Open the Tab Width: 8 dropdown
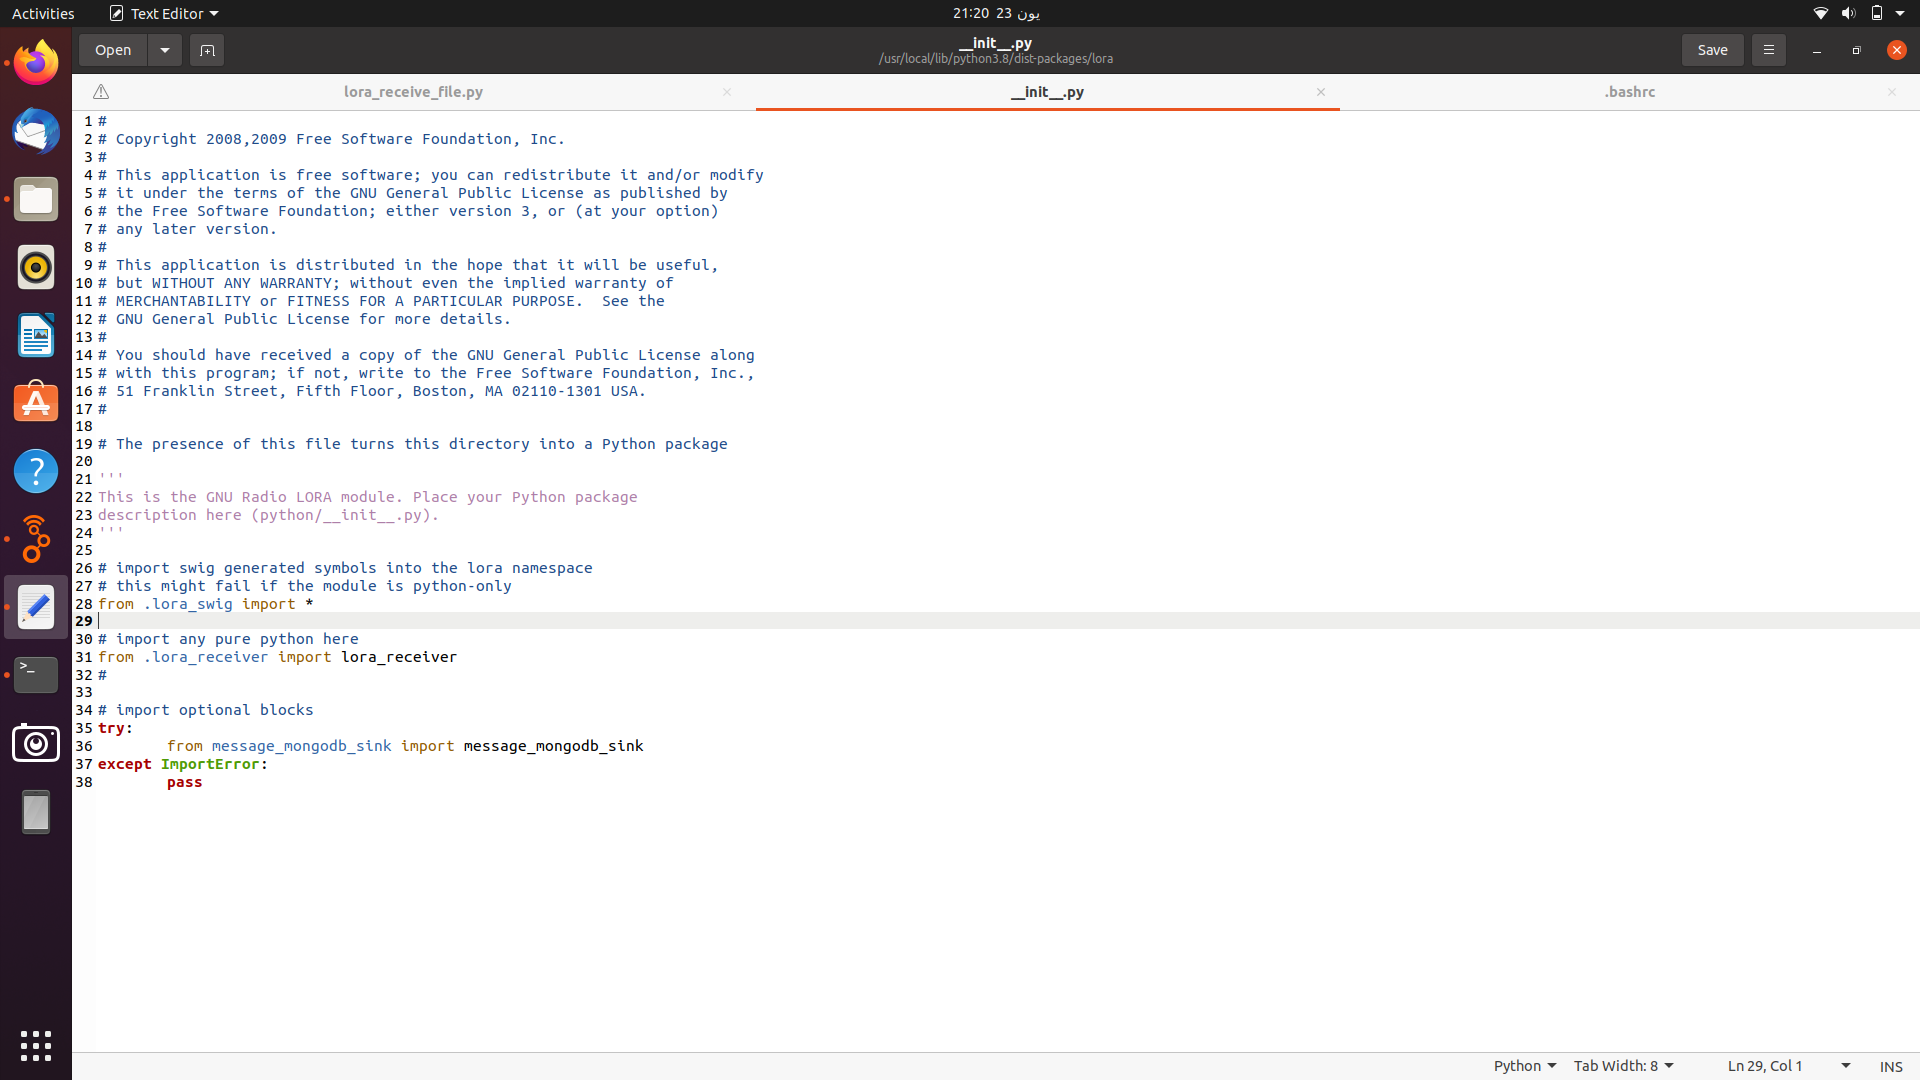This screenshot has height=1080, width=1920. 1622,1065
